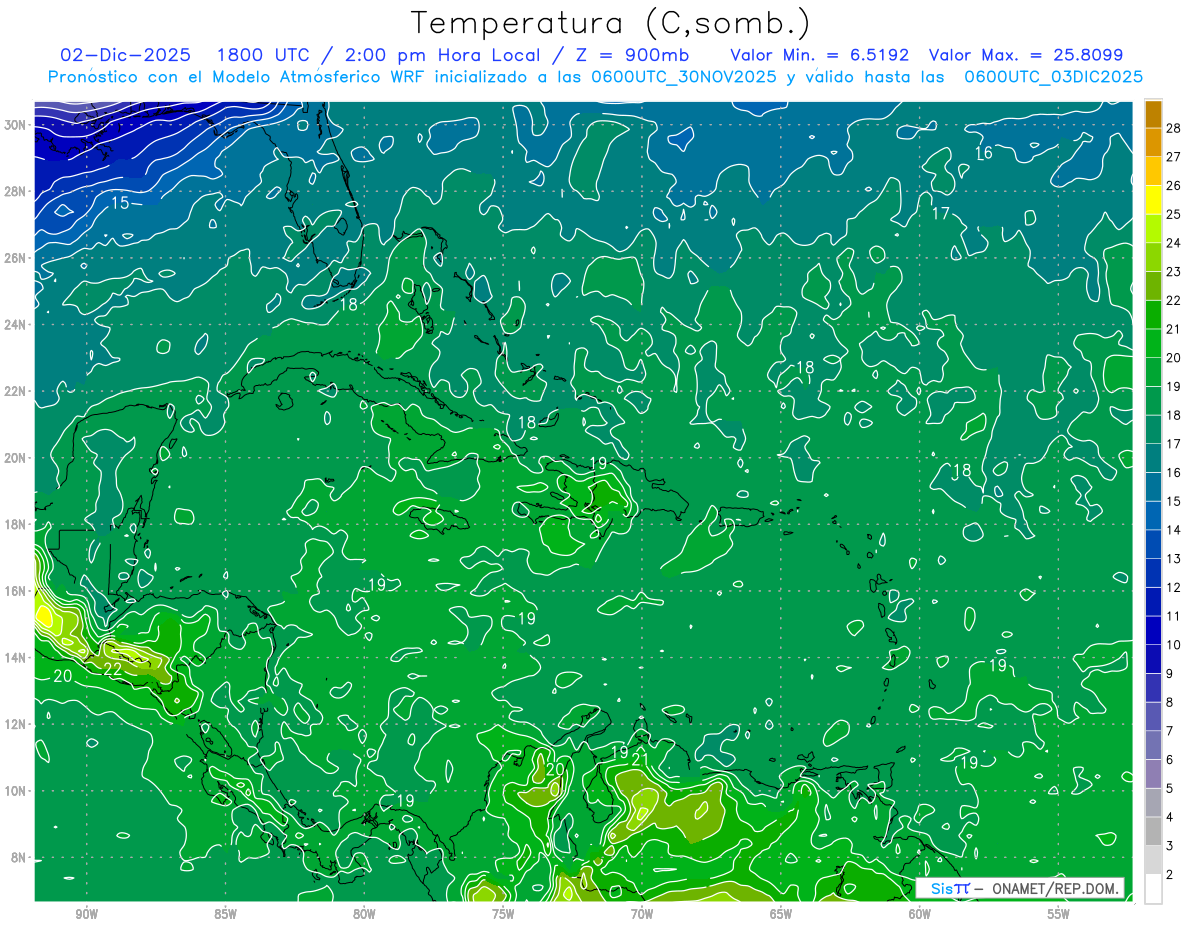Click the "4" color scale label
This screenshot has width=1200, height=927.
point(1169,818)
